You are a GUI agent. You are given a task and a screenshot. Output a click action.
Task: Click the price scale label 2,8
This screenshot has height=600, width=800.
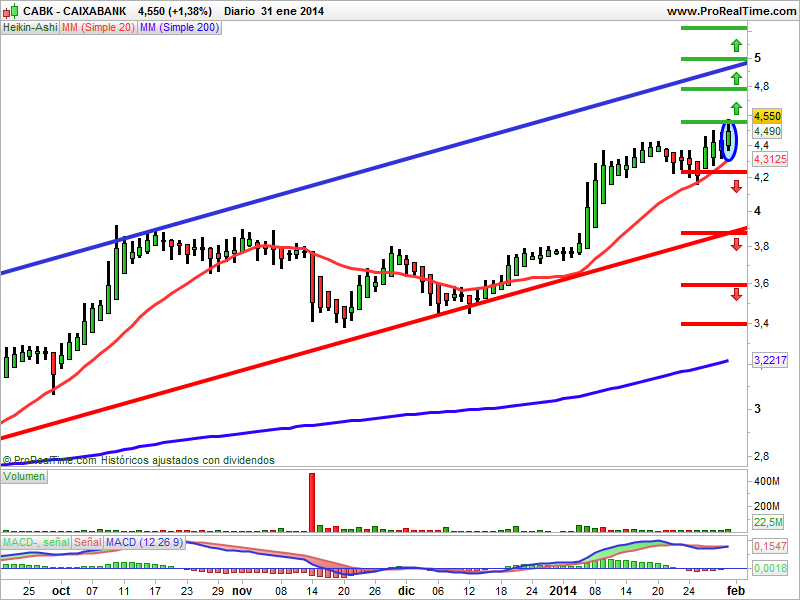coord(761,456)
